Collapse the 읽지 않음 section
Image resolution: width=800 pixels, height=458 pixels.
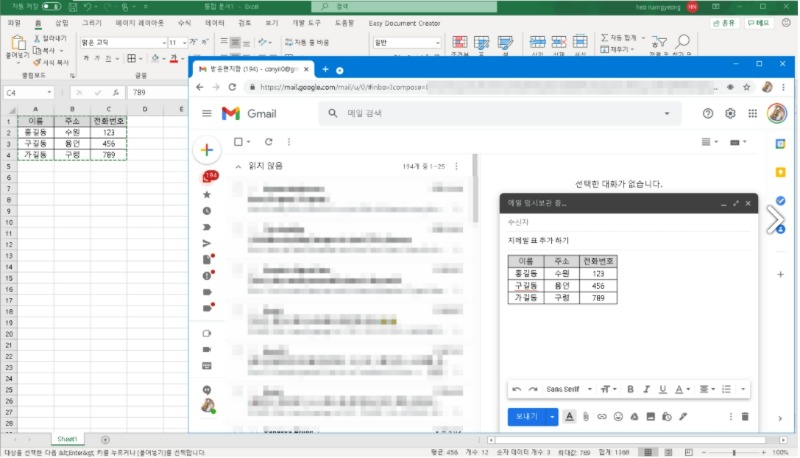tap(237, 166)
